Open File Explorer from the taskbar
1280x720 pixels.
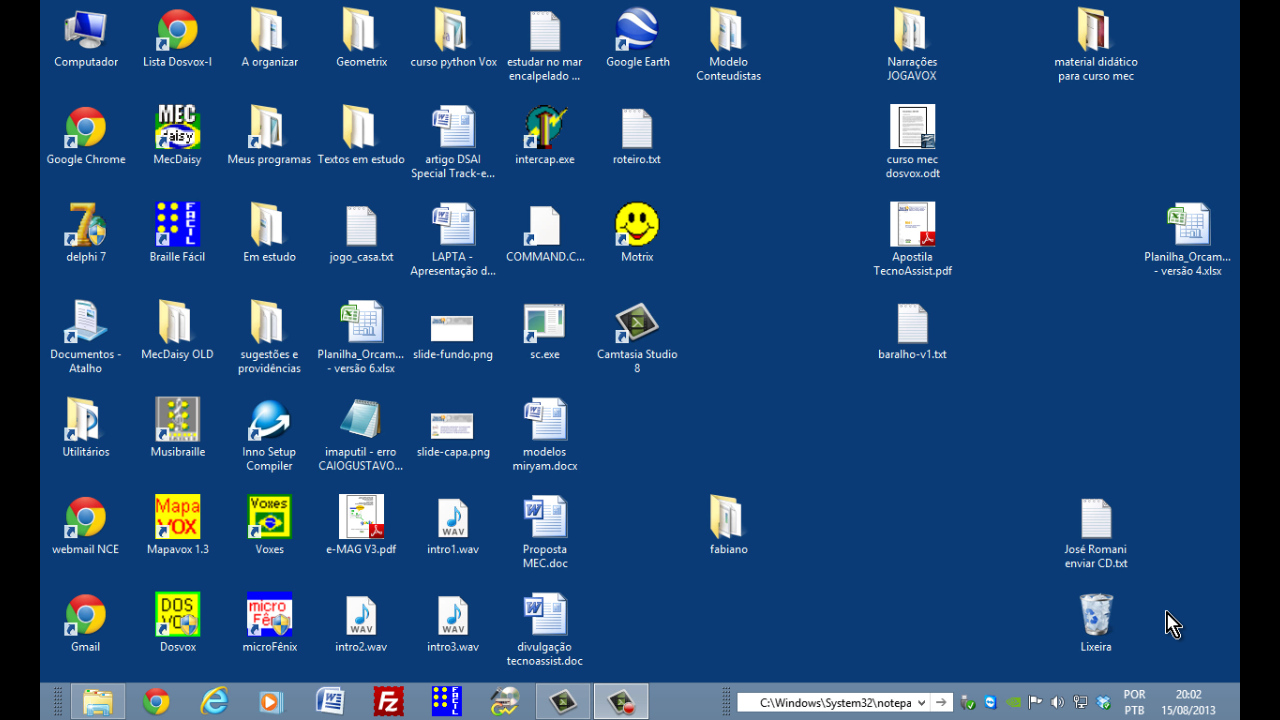98,702
